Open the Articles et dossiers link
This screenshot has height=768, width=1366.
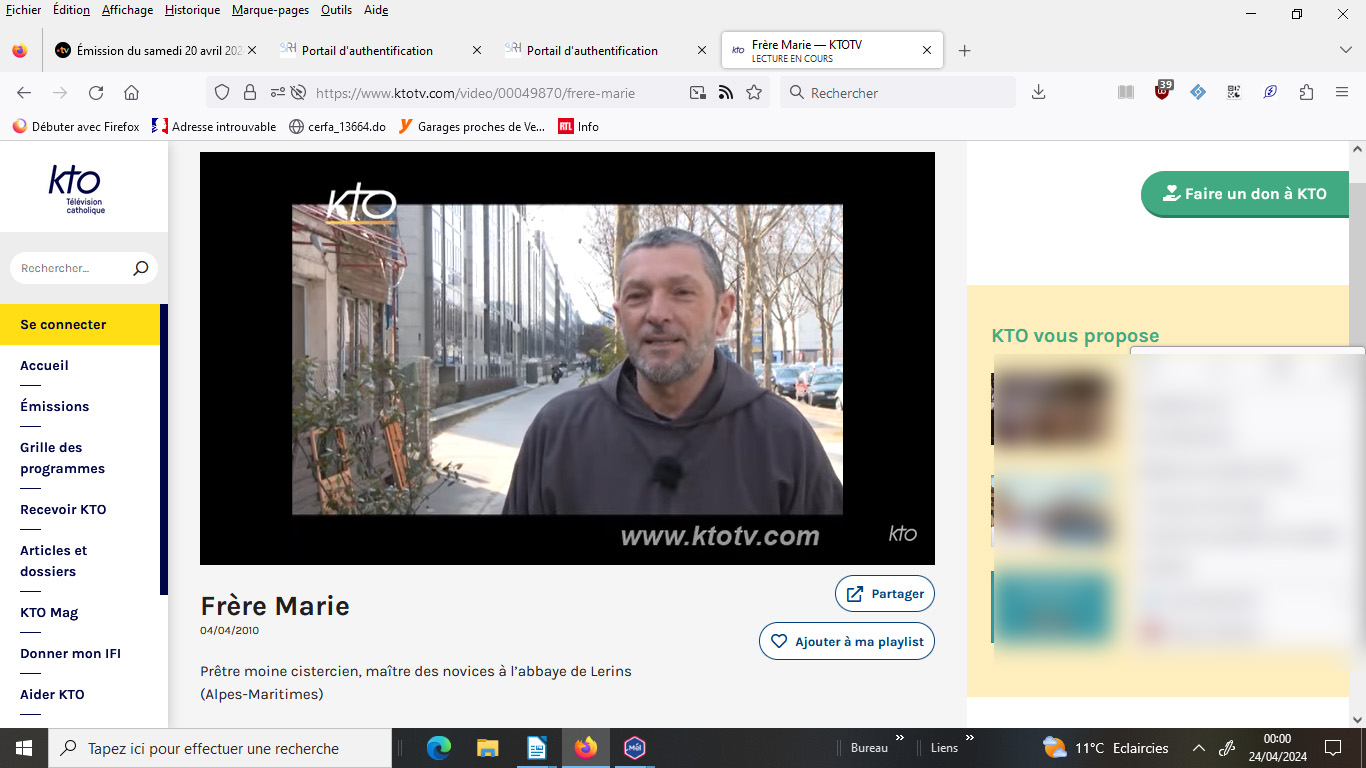coord(53,561)
